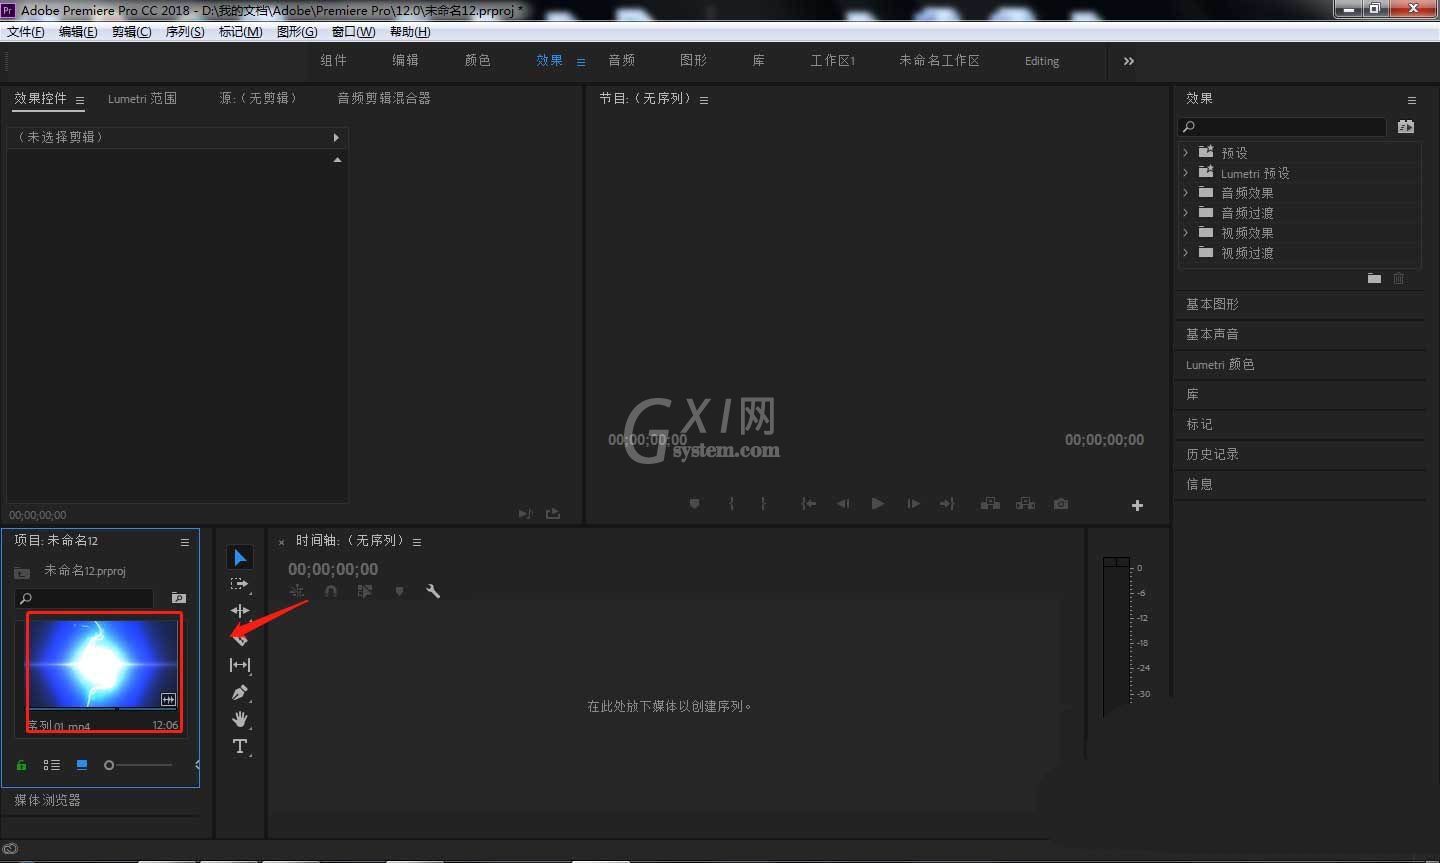Toggle timeline linked selection
The width and height of the screenshot is (1440, 863).
pos(365,591)
